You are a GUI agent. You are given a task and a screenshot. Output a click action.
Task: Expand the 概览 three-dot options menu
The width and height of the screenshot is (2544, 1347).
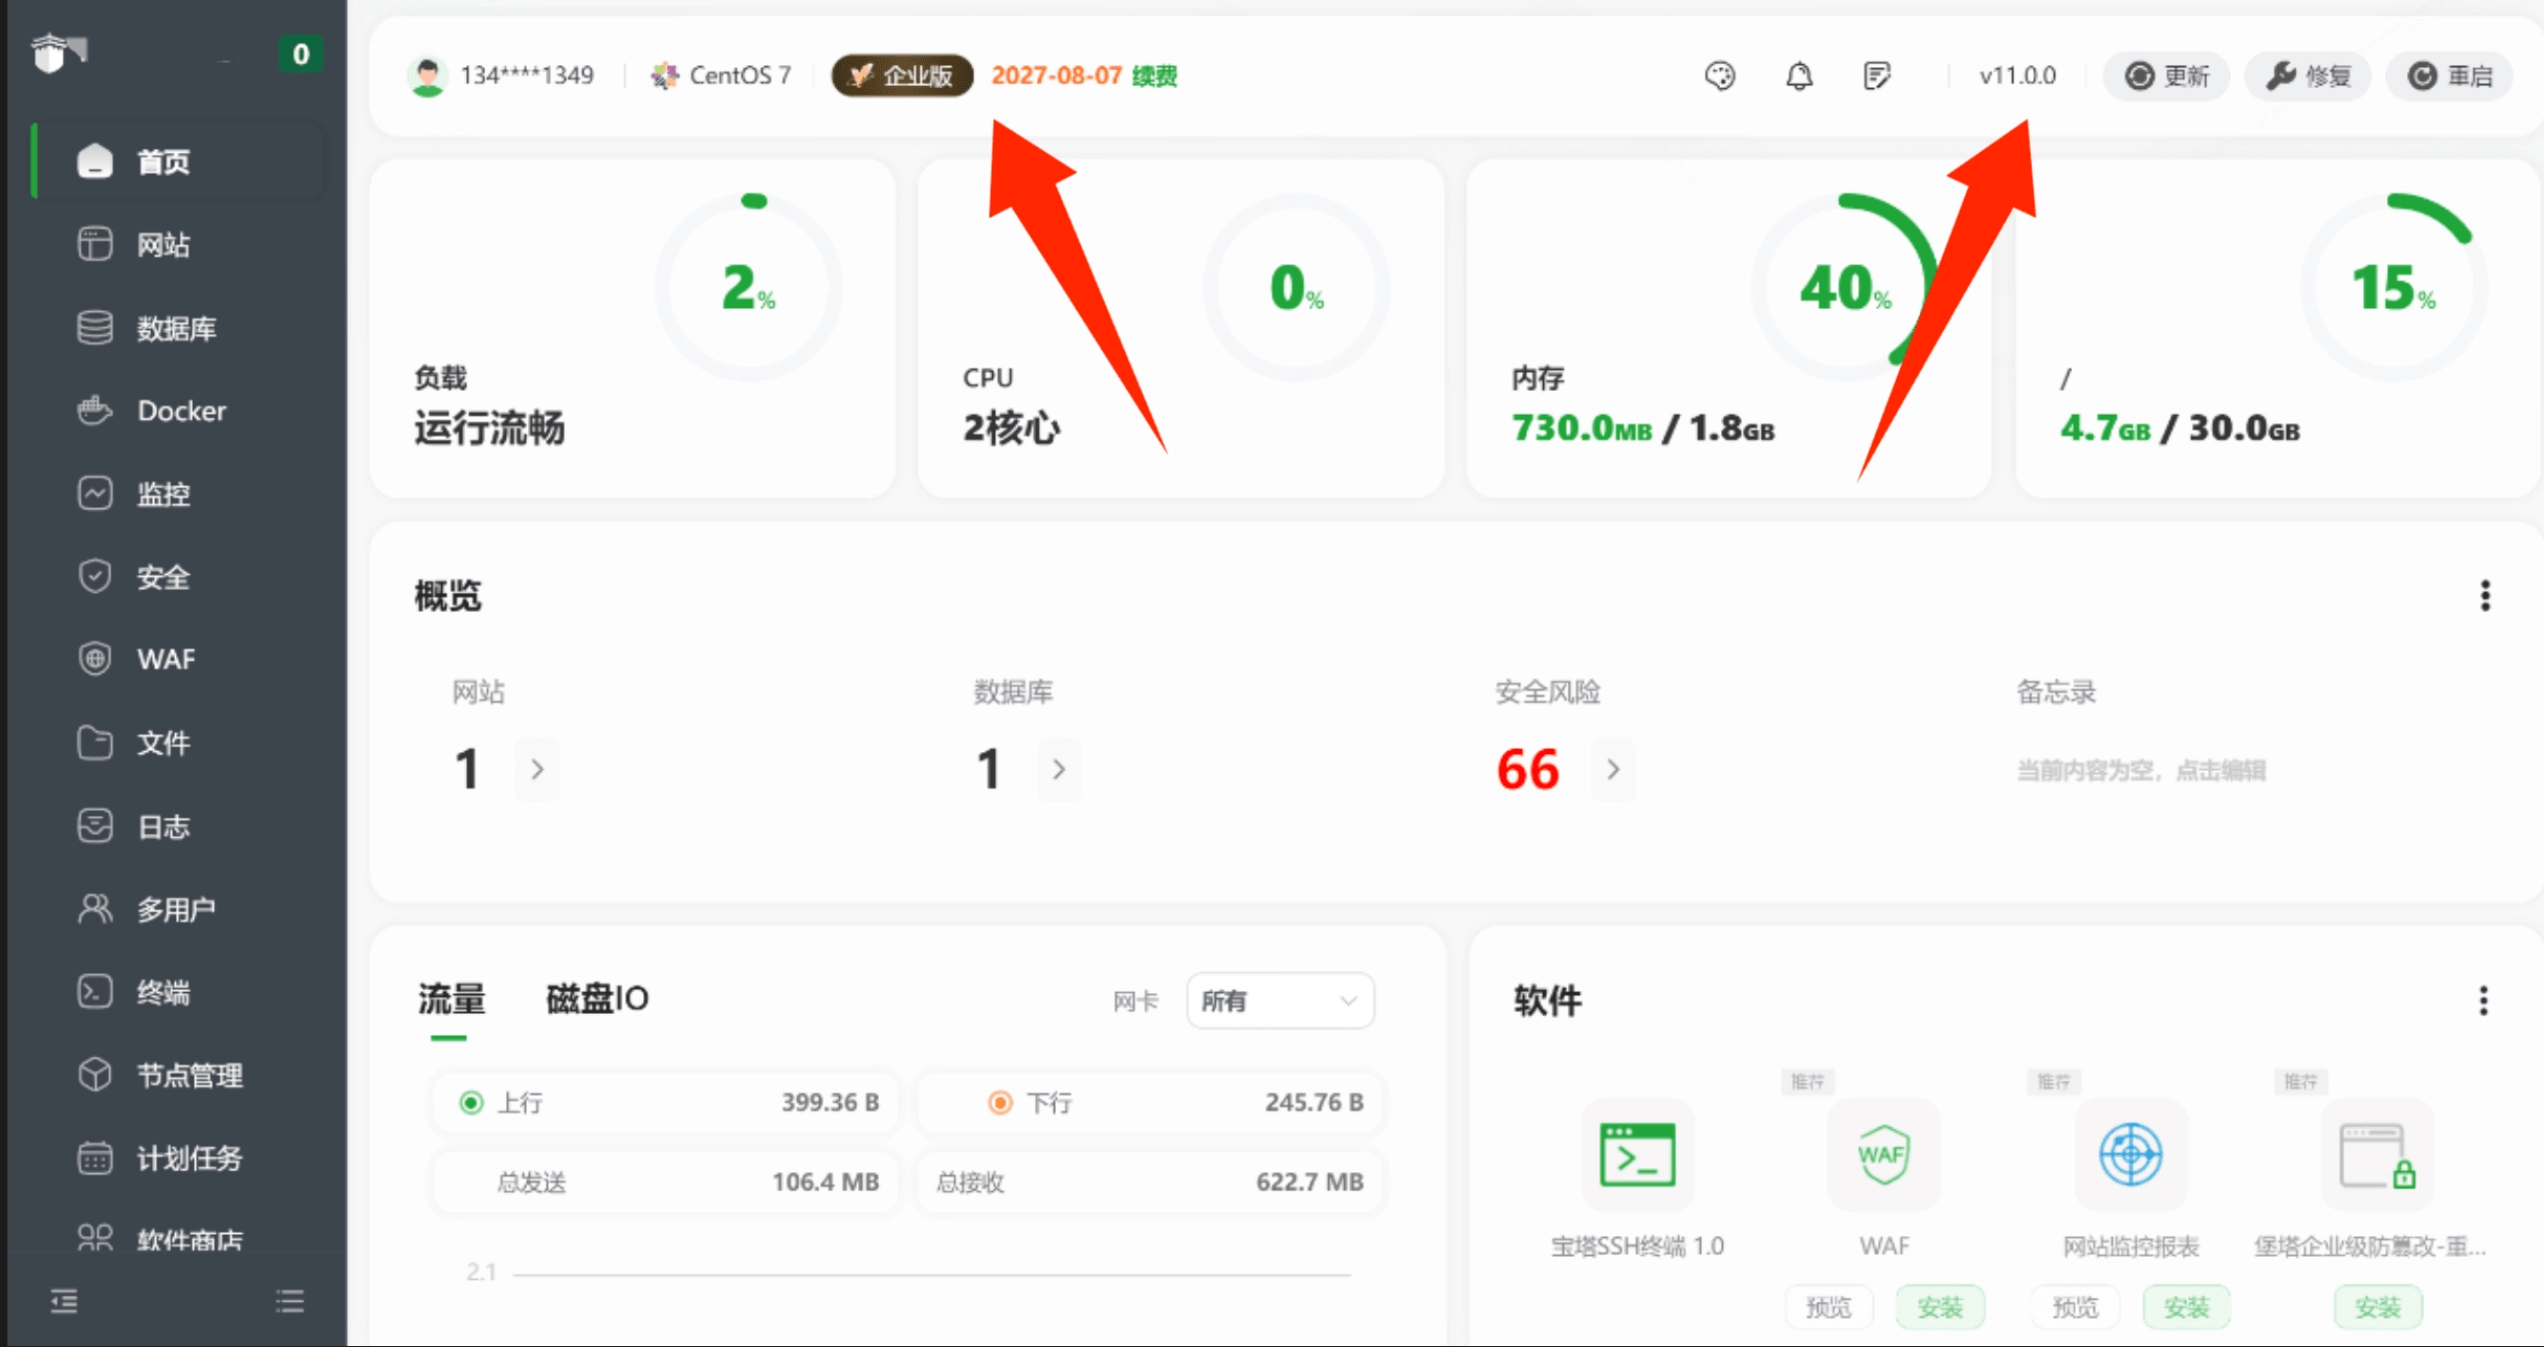click(x=2485, y=596)
